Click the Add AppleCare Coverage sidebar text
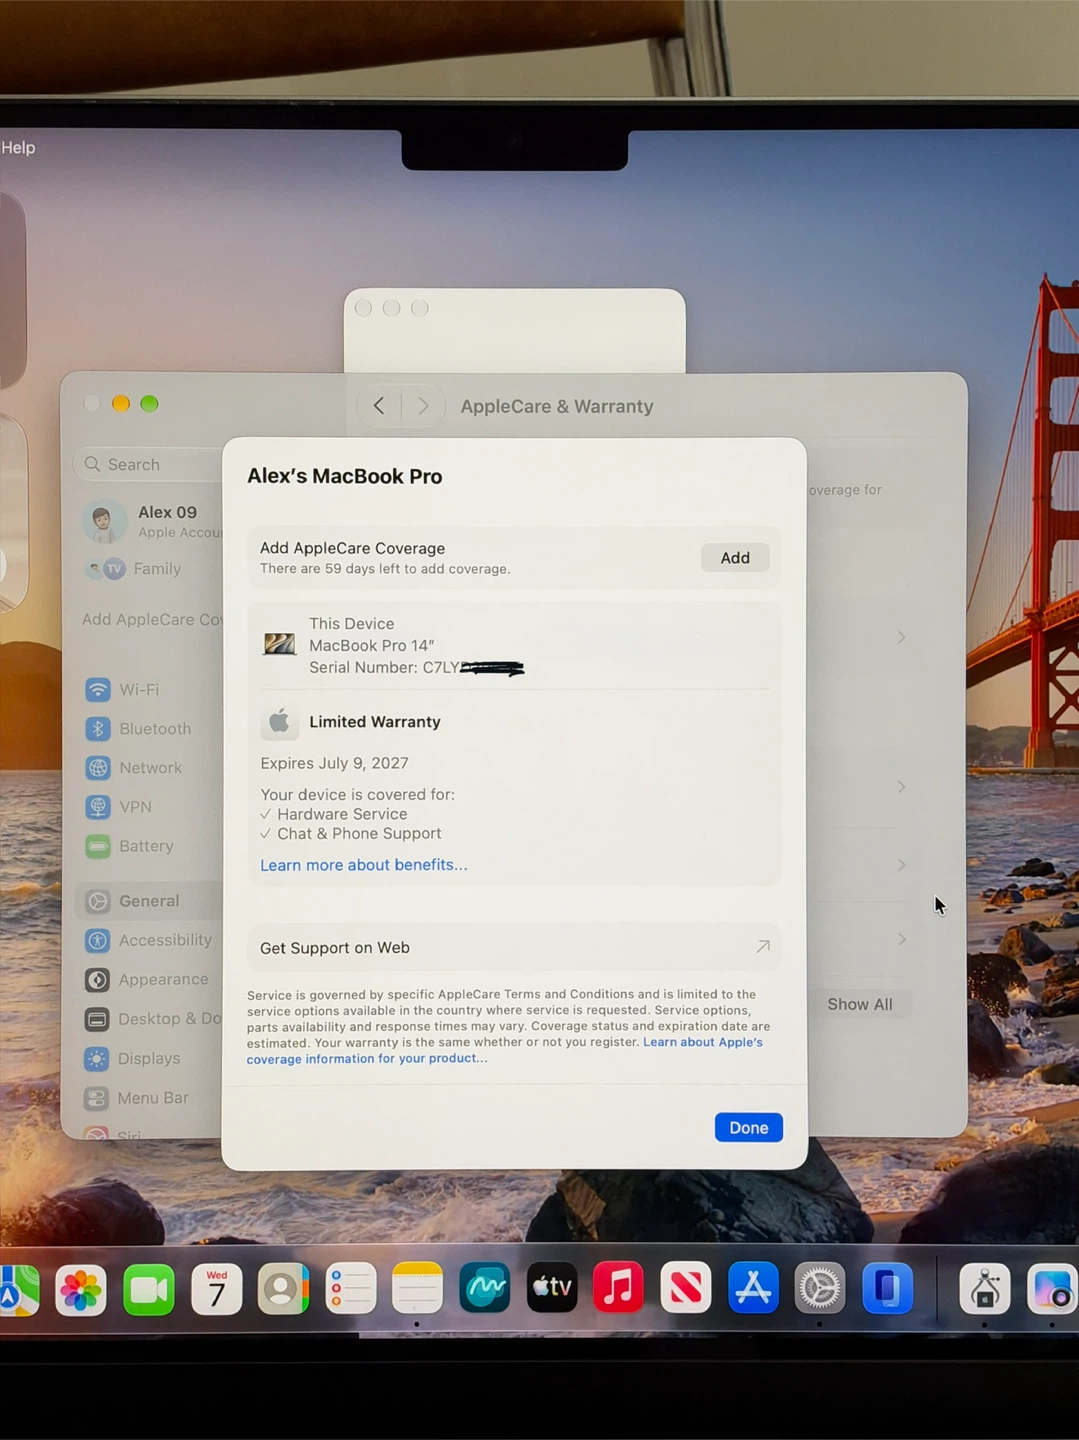This screenshot has height=1440, width=1079. pyautogui.click(x=152, y=620)
